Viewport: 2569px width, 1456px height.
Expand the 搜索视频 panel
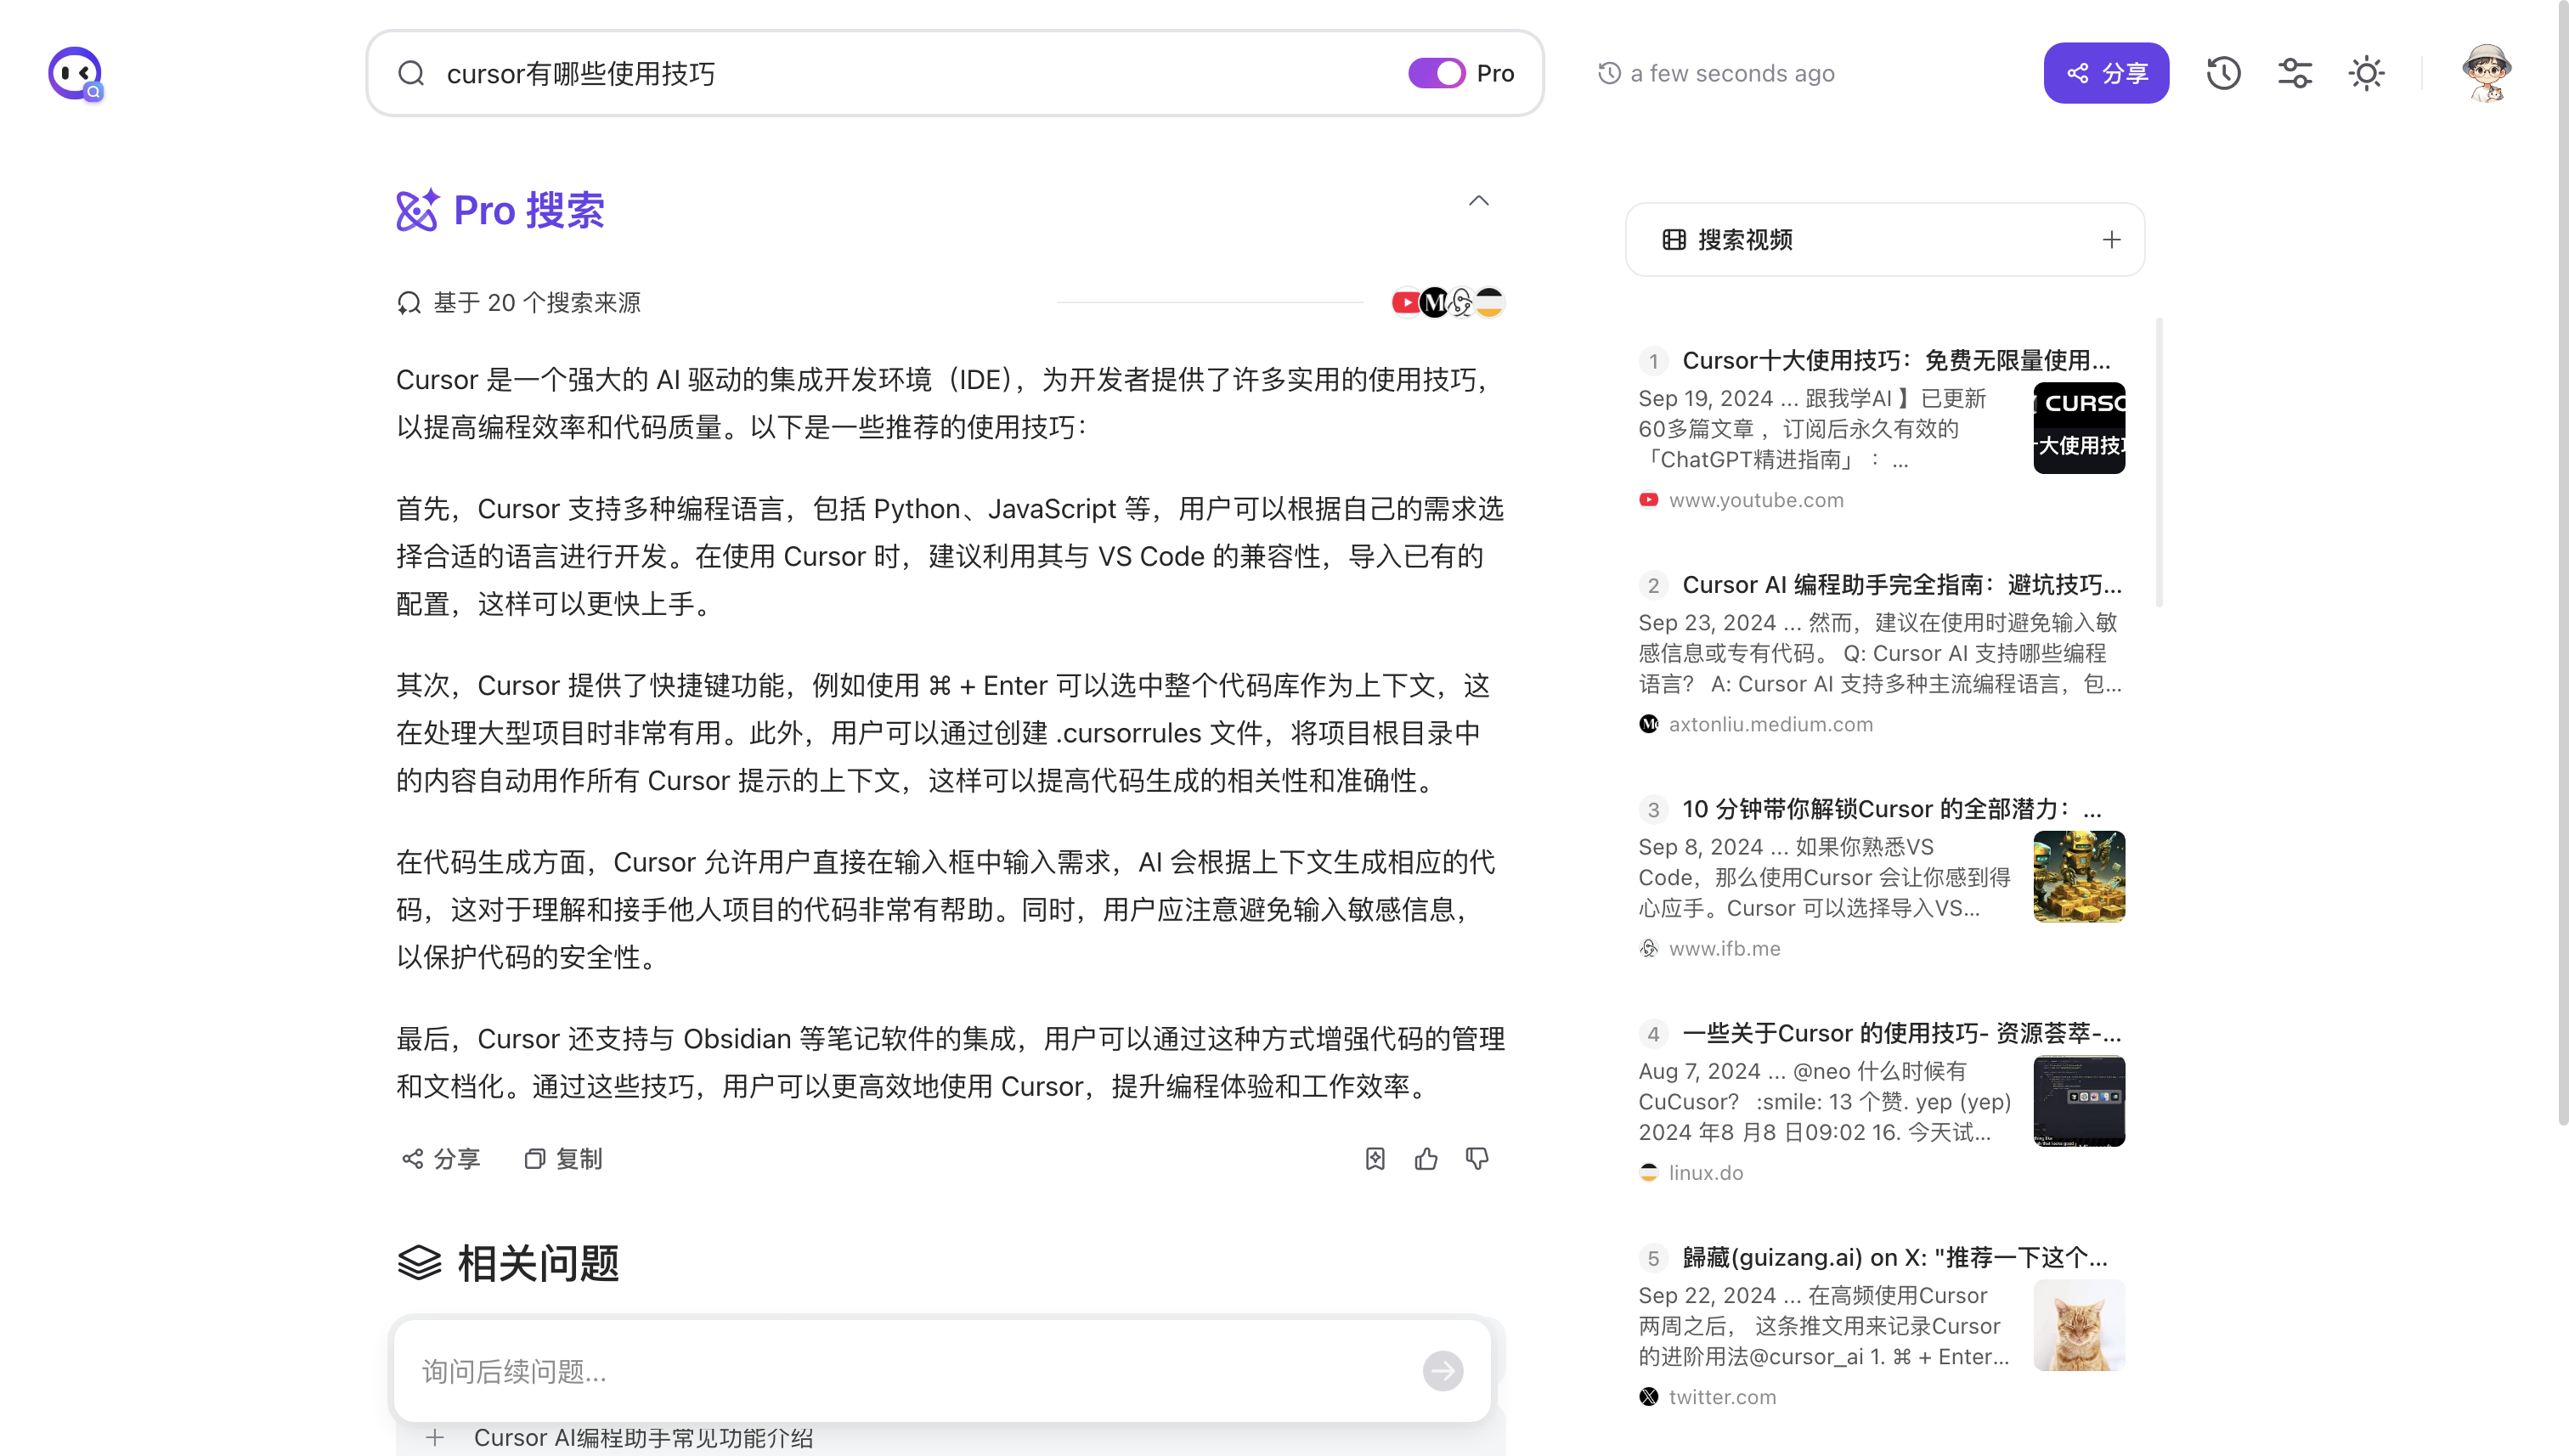tap(2111, 240)
